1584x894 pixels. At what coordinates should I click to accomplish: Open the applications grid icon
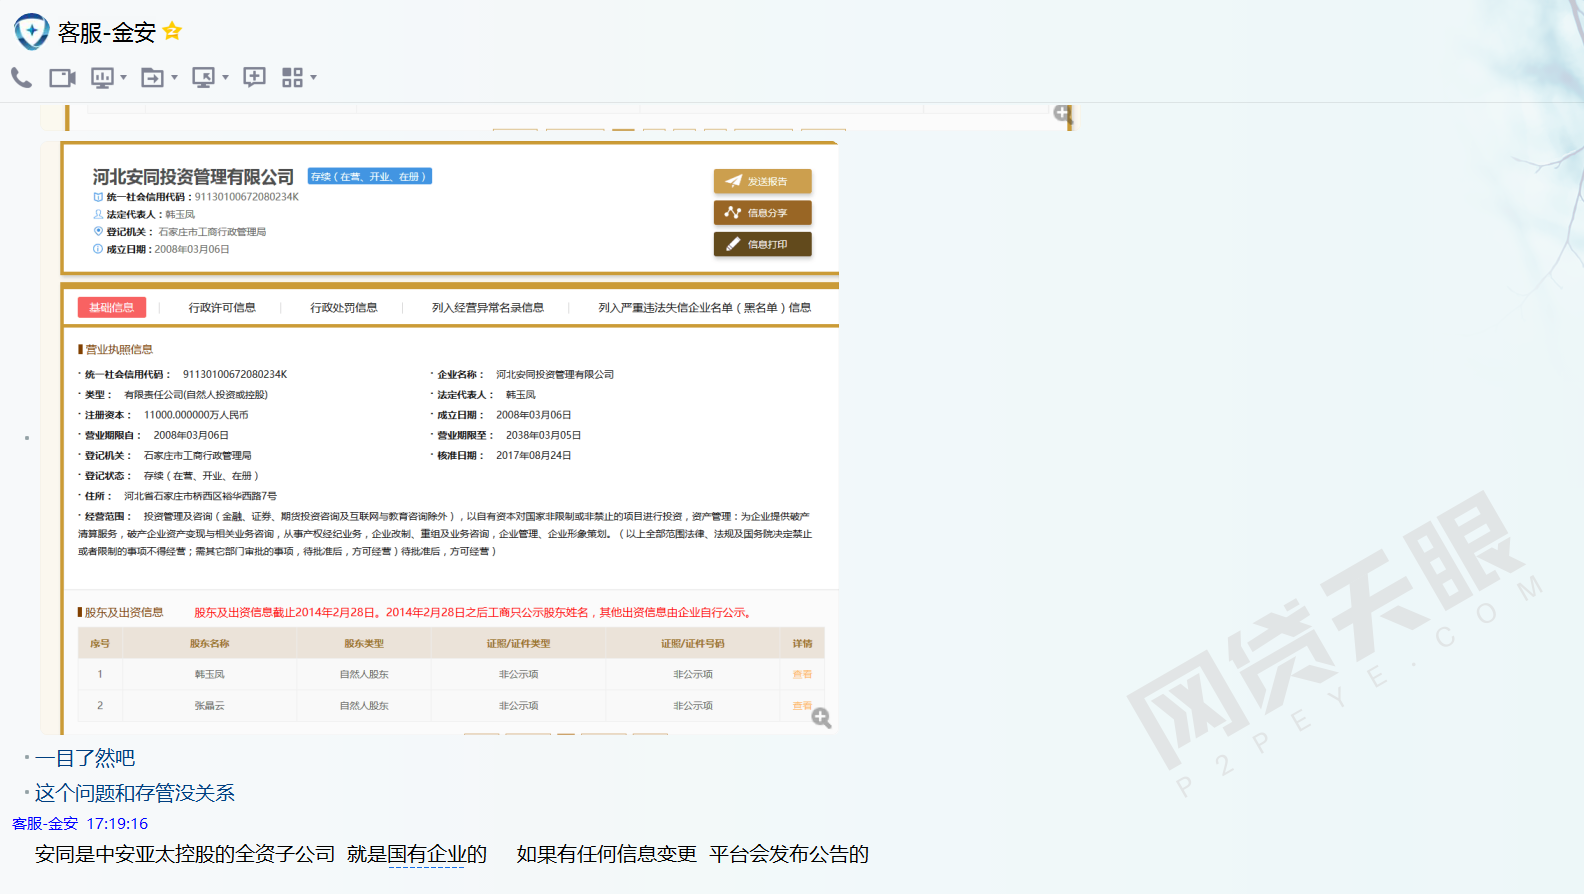292,77
